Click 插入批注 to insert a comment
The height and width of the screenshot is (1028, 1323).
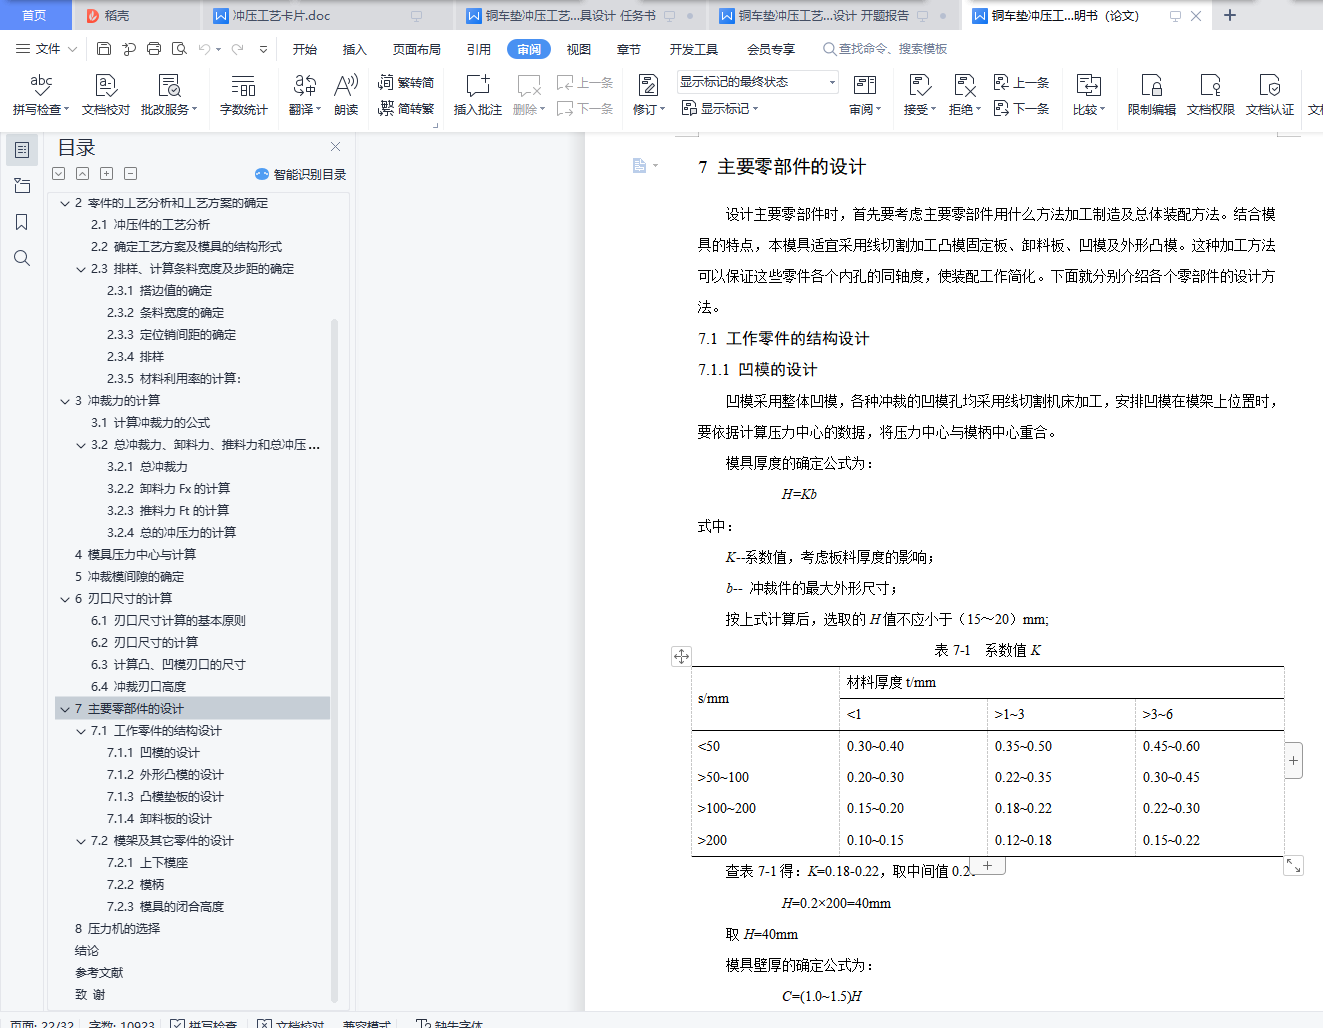click(x=478, y=95)
